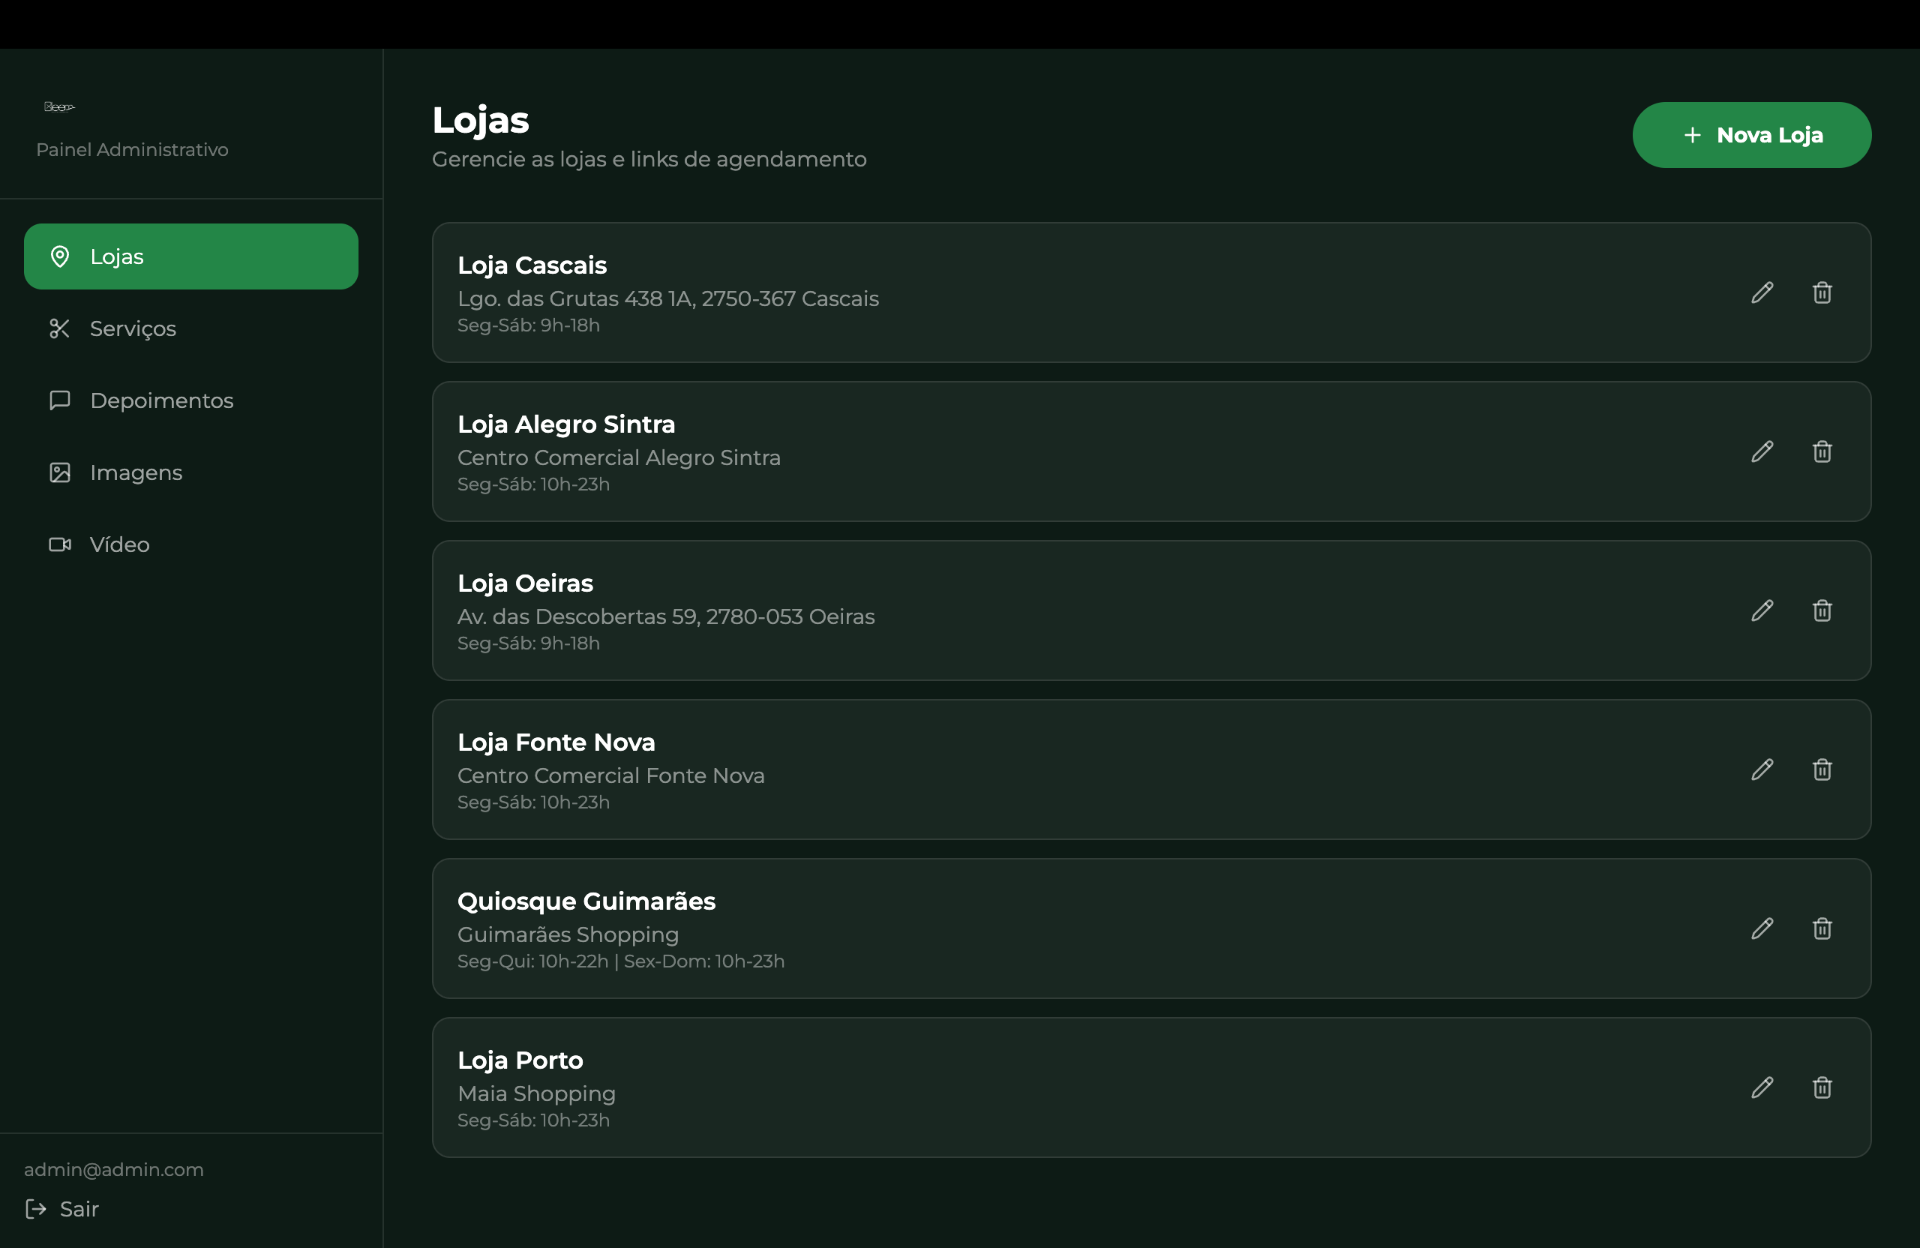
Task: Click Centro Comercial Fonte Nova text
Action: pyautogui.click(x=611, y=775)
